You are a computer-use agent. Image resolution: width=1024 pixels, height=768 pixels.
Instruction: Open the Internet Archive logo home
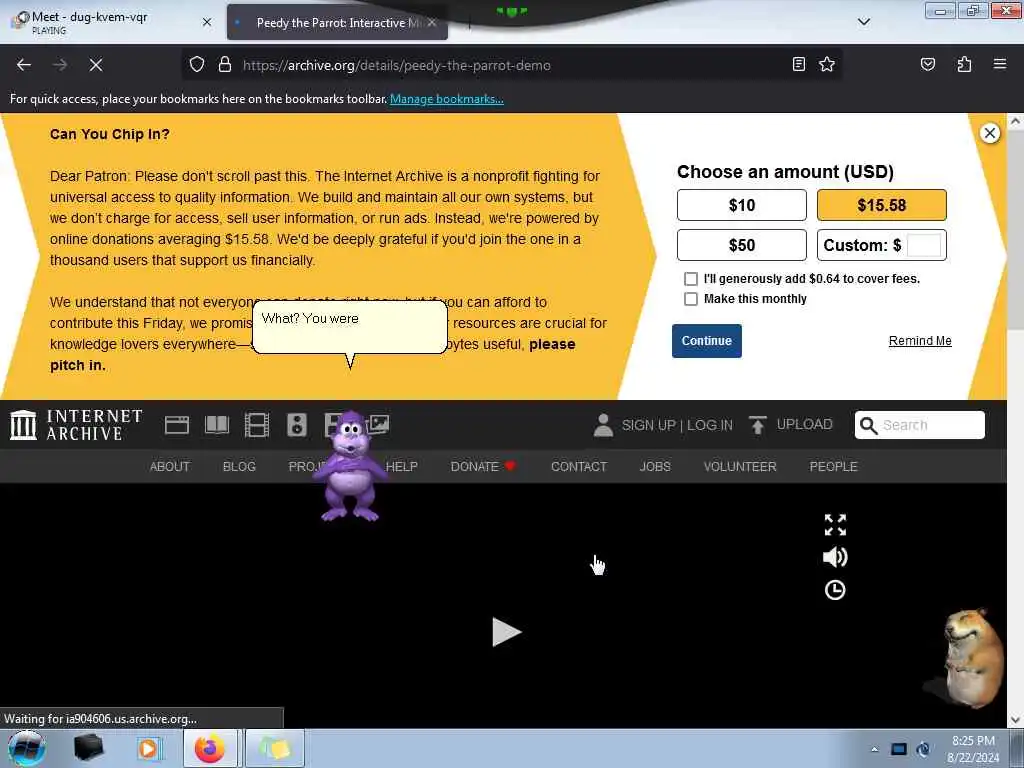pos(76,424)
